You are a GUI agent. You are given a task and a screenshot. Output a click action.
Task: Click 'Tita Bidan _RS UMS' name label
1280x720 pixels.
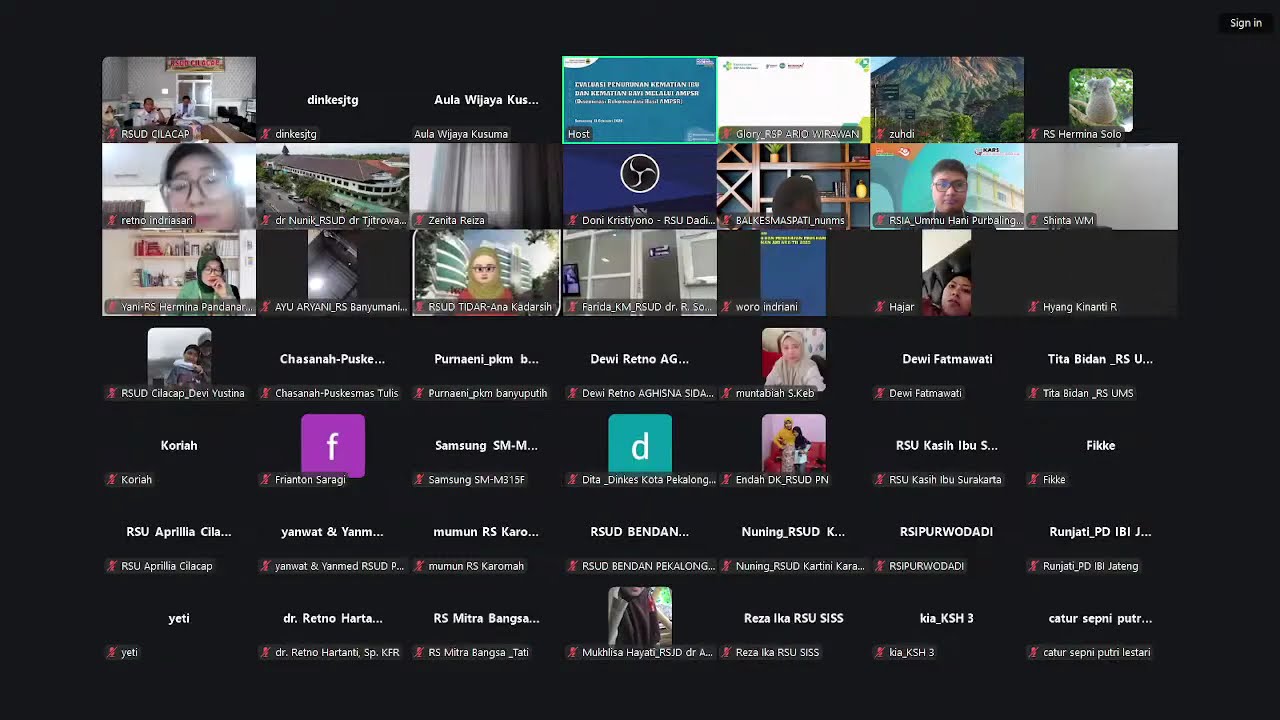point(1088,394)
